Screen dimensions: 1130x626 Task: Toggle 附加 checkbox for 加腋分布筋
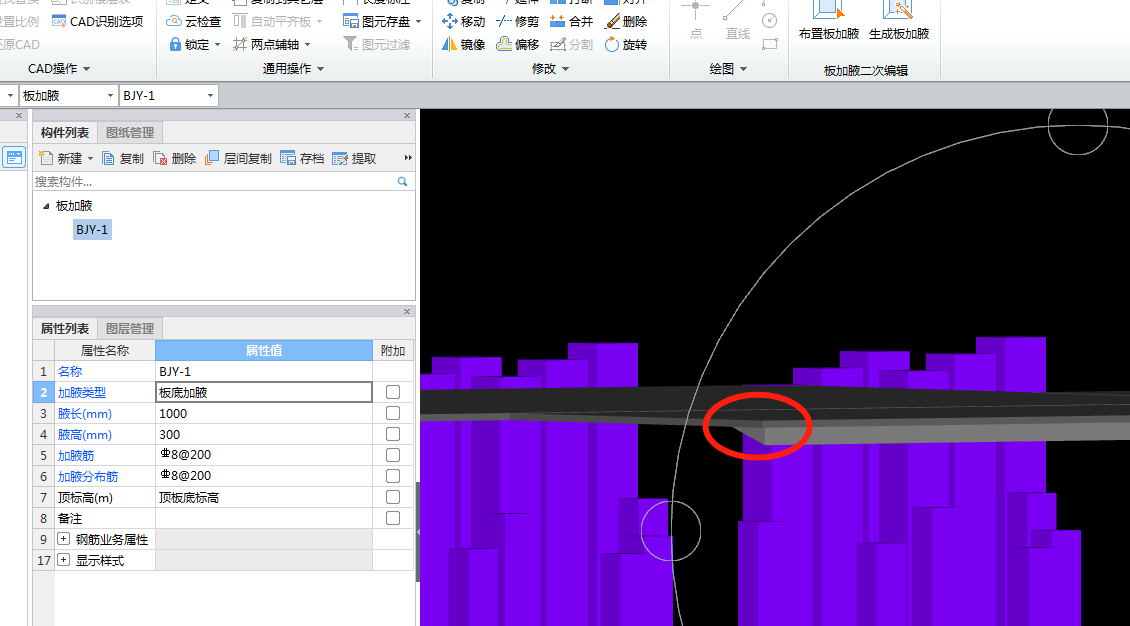coord(393,475)
